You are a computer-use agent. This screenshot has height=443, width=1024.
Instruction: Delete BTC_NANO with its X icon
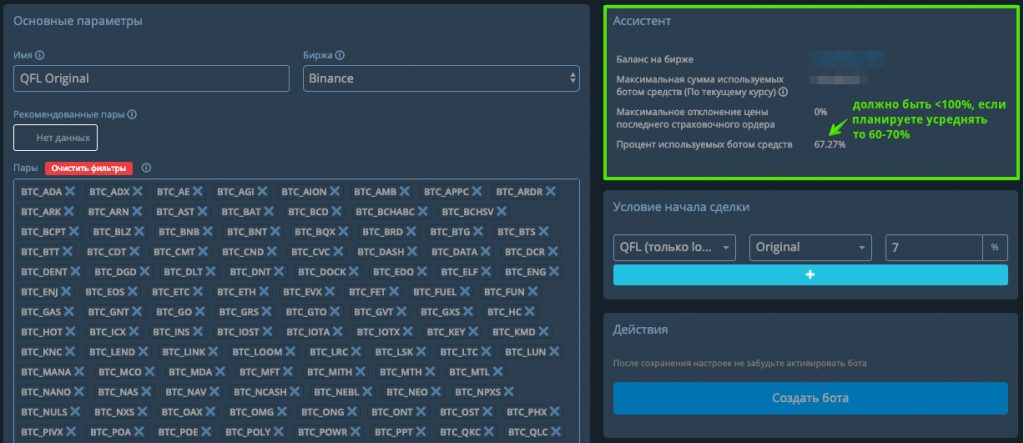coord(79,392)
